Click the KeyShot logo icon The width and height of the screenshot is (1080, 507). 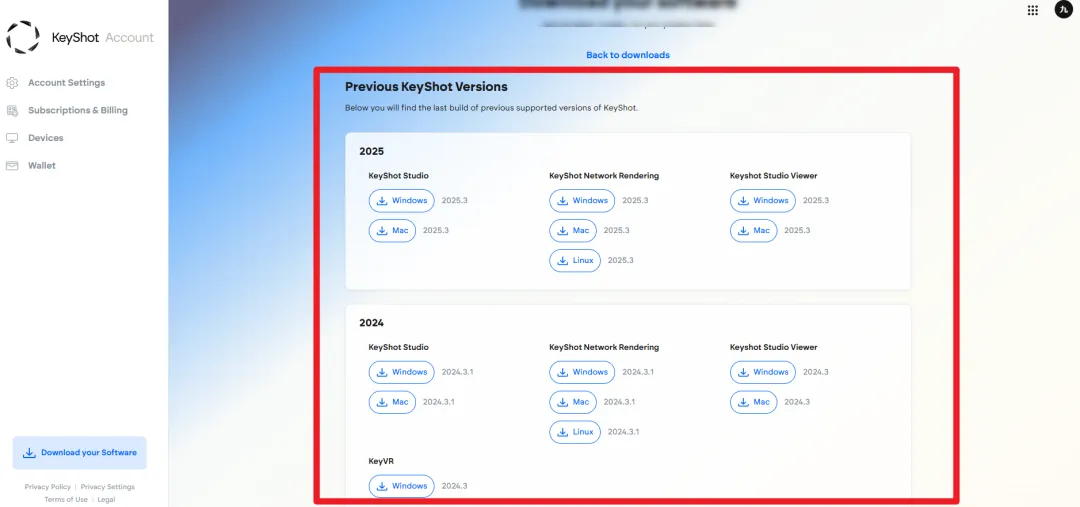[x=23, y=37]
